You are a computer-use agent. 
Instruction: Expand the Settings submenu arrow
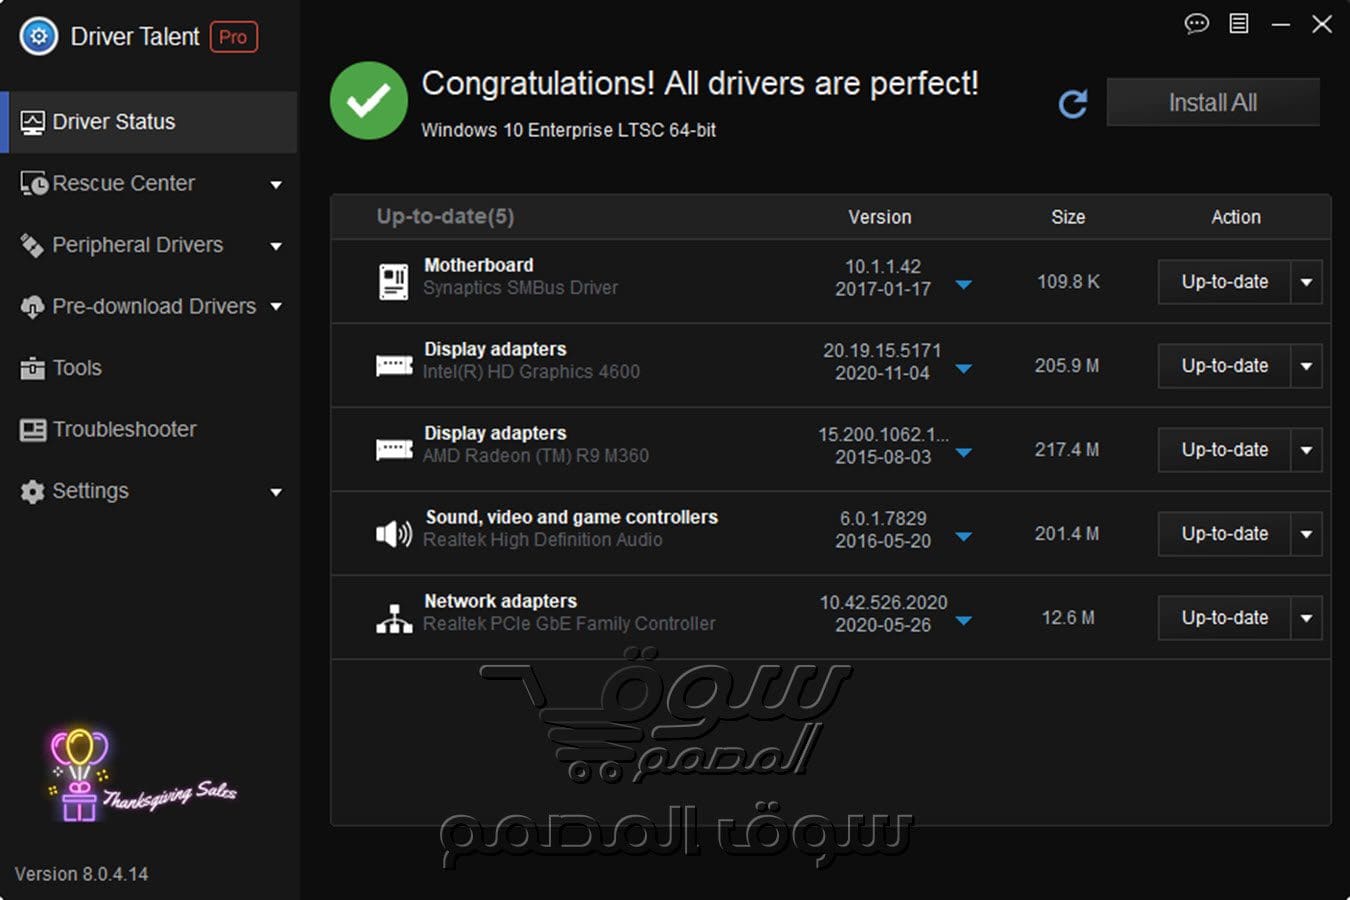click(x=276, y=492)
